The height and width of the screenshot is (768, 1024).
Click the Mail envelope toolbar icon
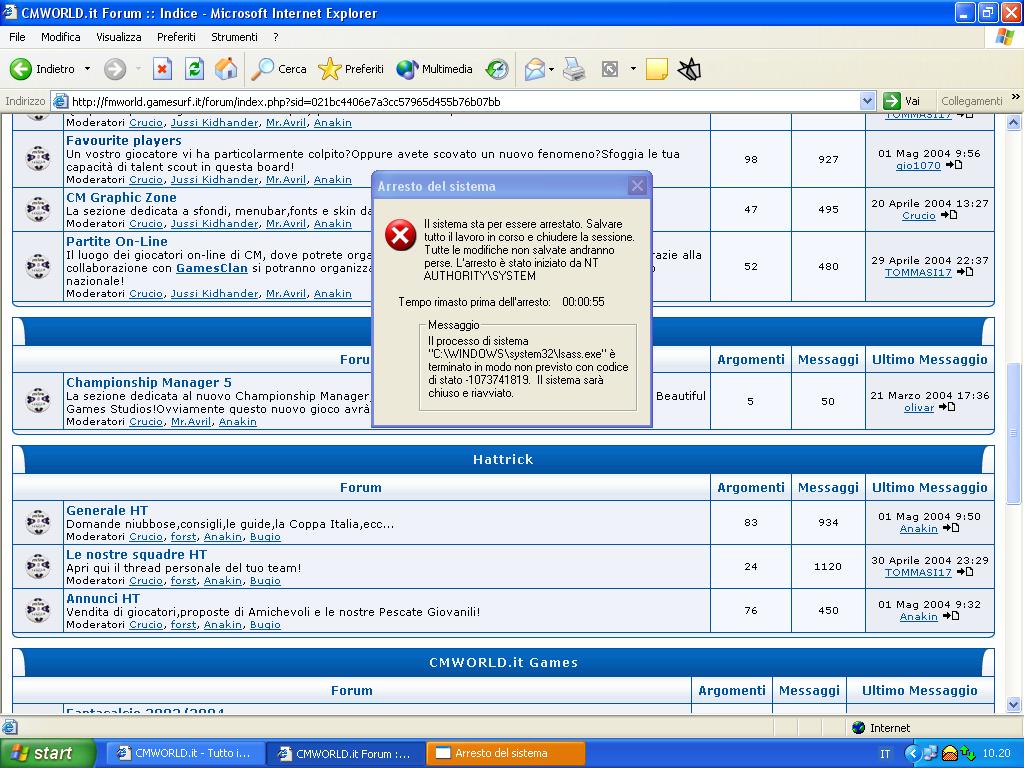click(x=534, y=69)
